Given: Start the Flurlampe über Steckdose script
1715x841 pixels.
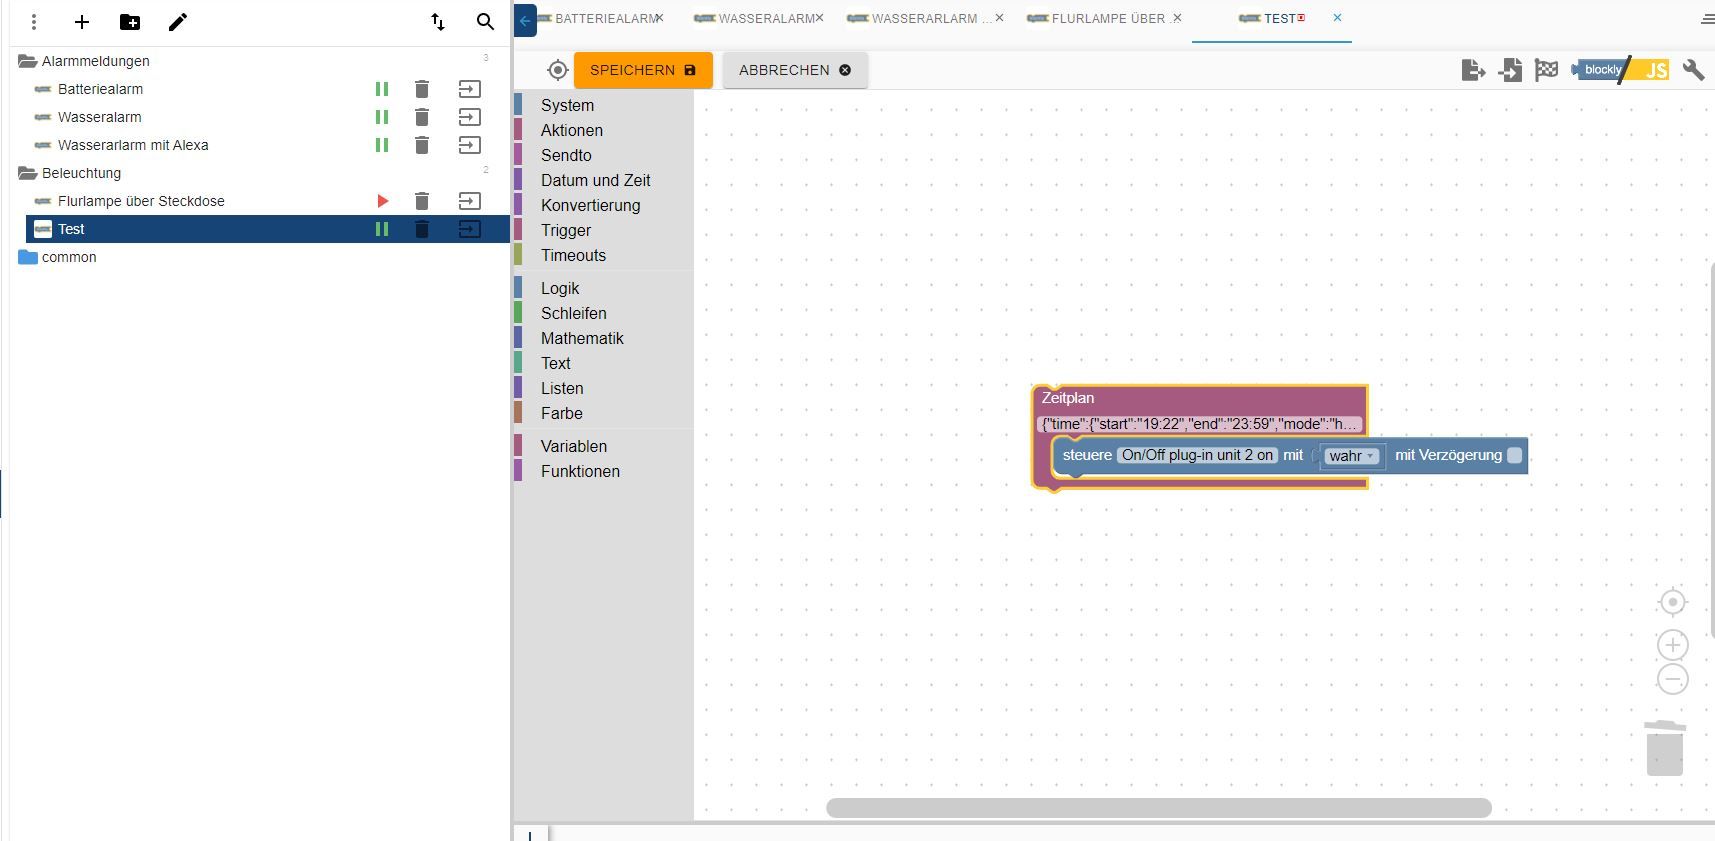Looking at the screenshot, I should click(x=382, y=201).
